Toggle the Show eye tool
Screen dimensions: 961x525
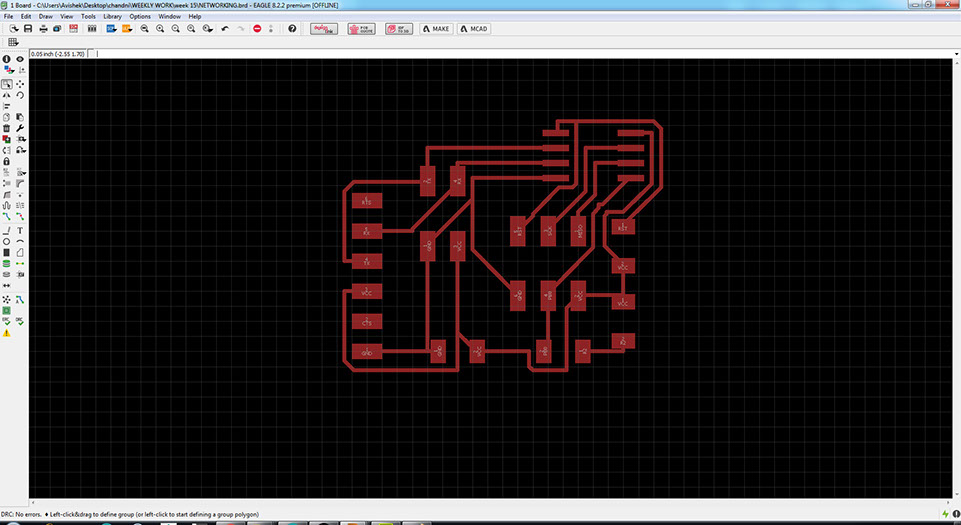pos(20,59)
